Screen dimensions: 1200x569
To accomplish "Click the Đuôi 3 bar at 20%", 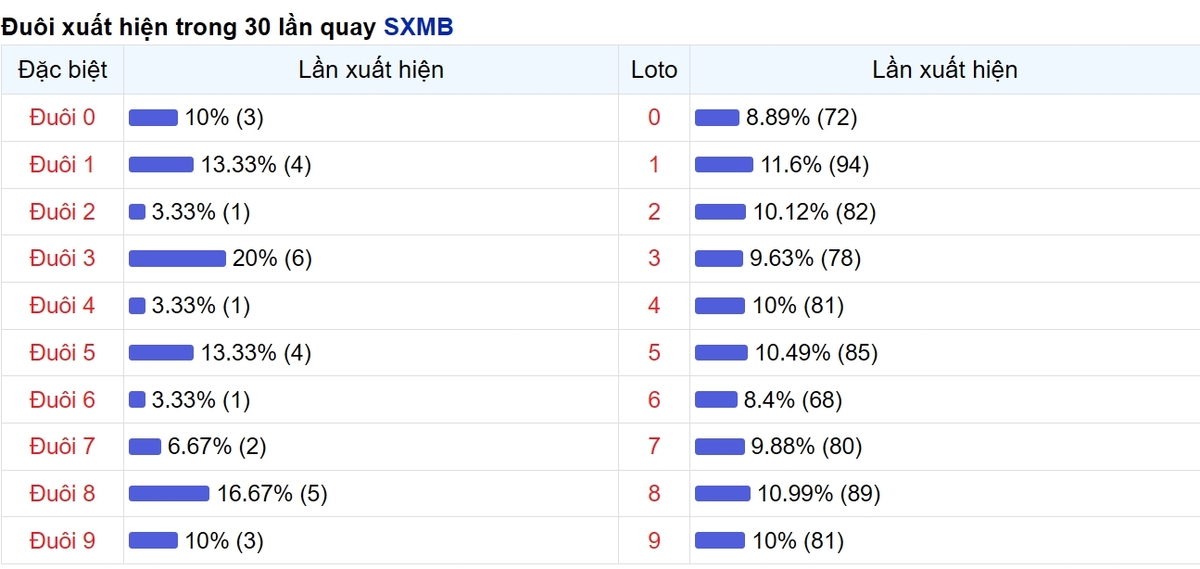I will 177,259.
